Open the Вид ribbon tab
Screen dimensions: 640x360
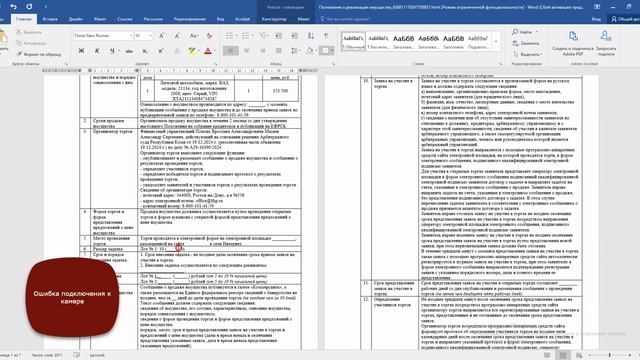coord(220,19)
